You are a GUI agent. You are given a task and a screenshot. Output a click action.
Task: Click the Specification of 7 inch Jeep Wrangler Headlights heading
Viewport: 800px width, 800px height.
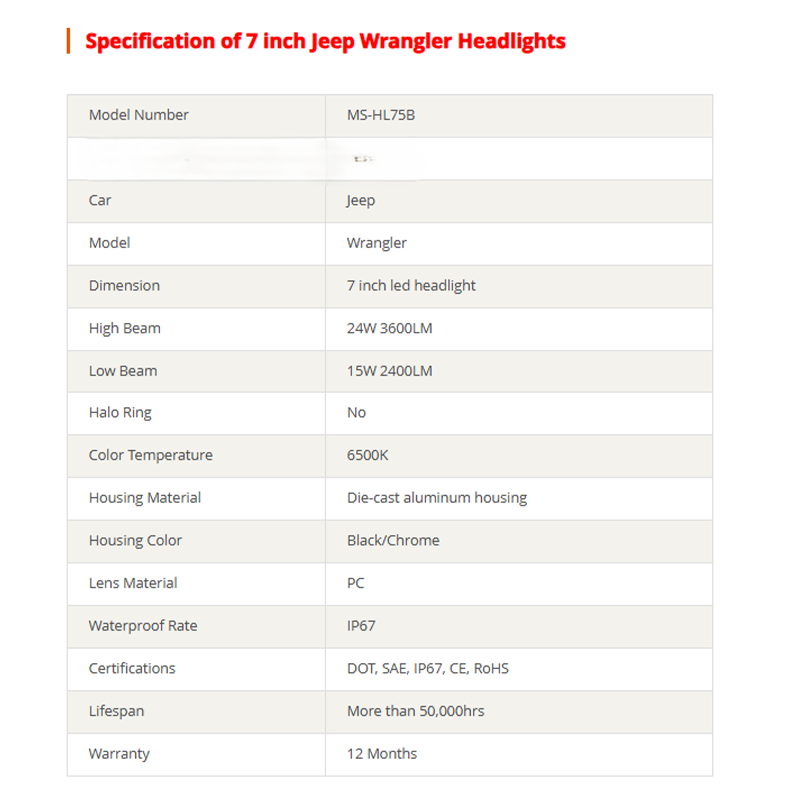(325, 41)
